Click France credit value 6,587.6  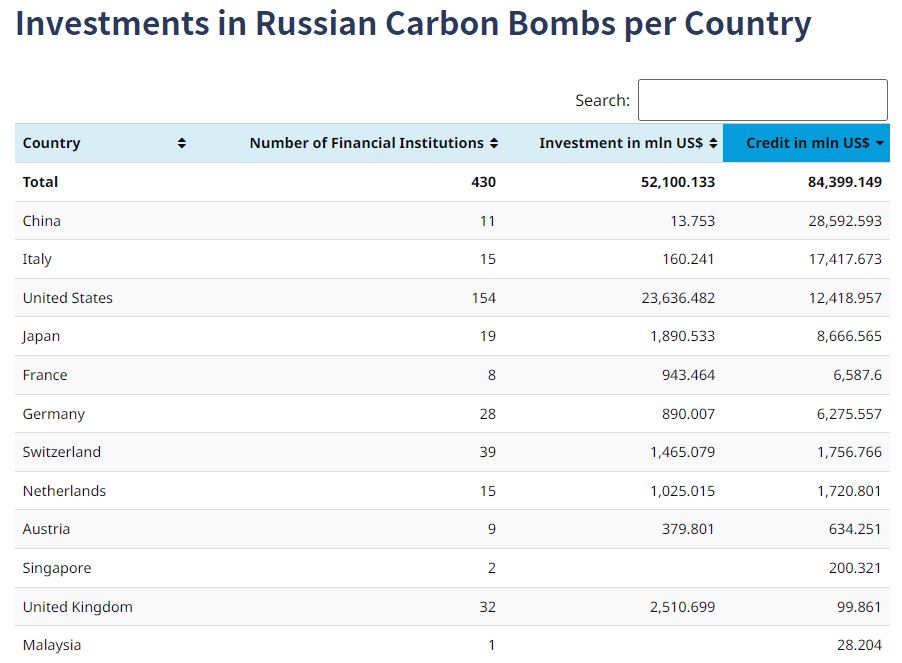[857, 375]
